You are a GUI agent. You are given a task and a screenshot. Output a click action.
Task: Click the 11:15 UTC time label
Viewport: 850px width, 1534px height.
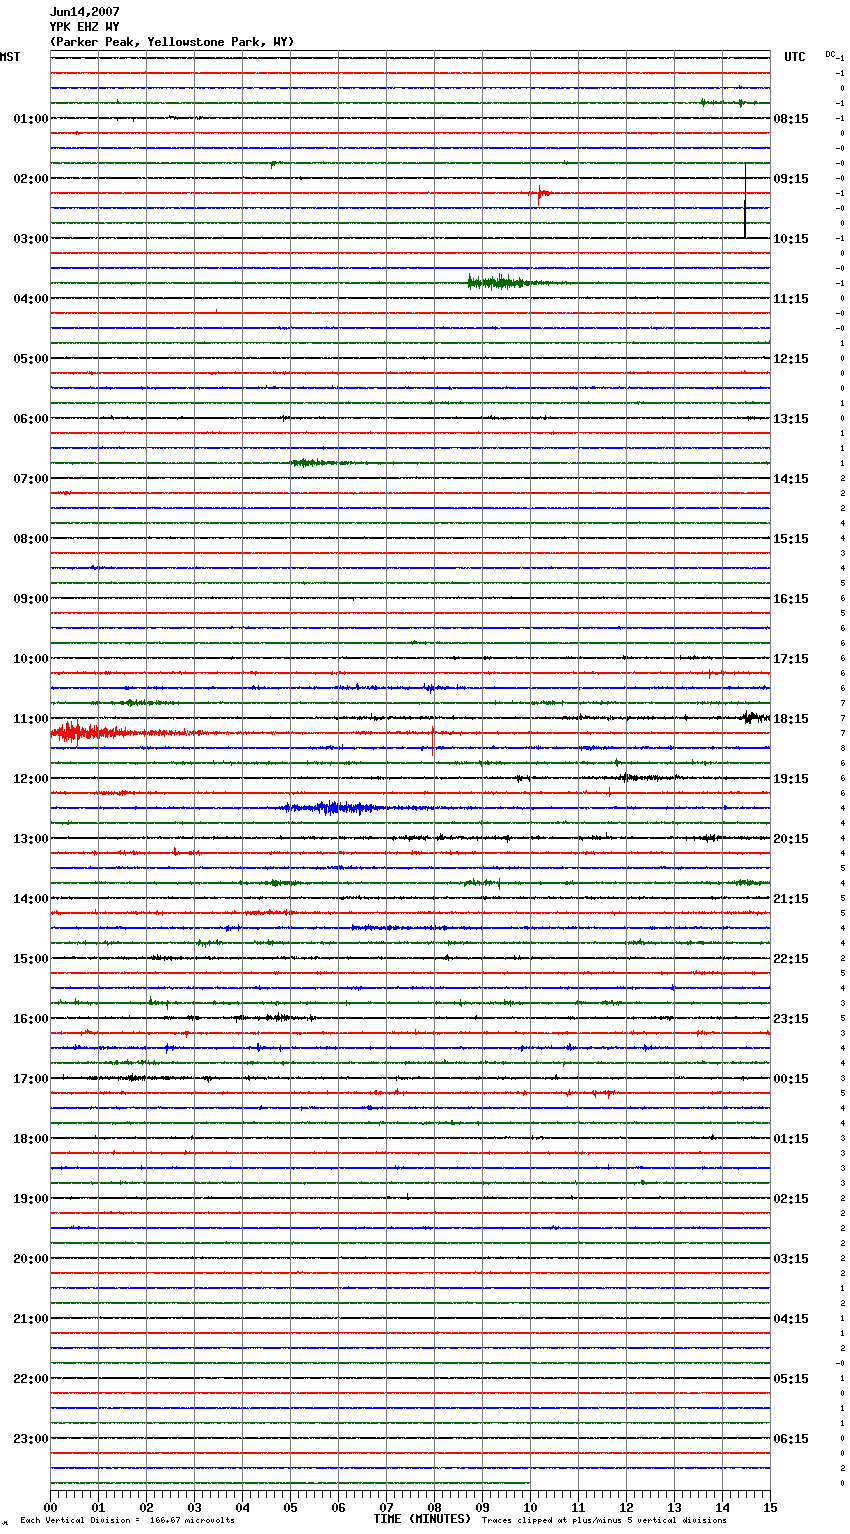pyautogui.click(x=791, y=299)
